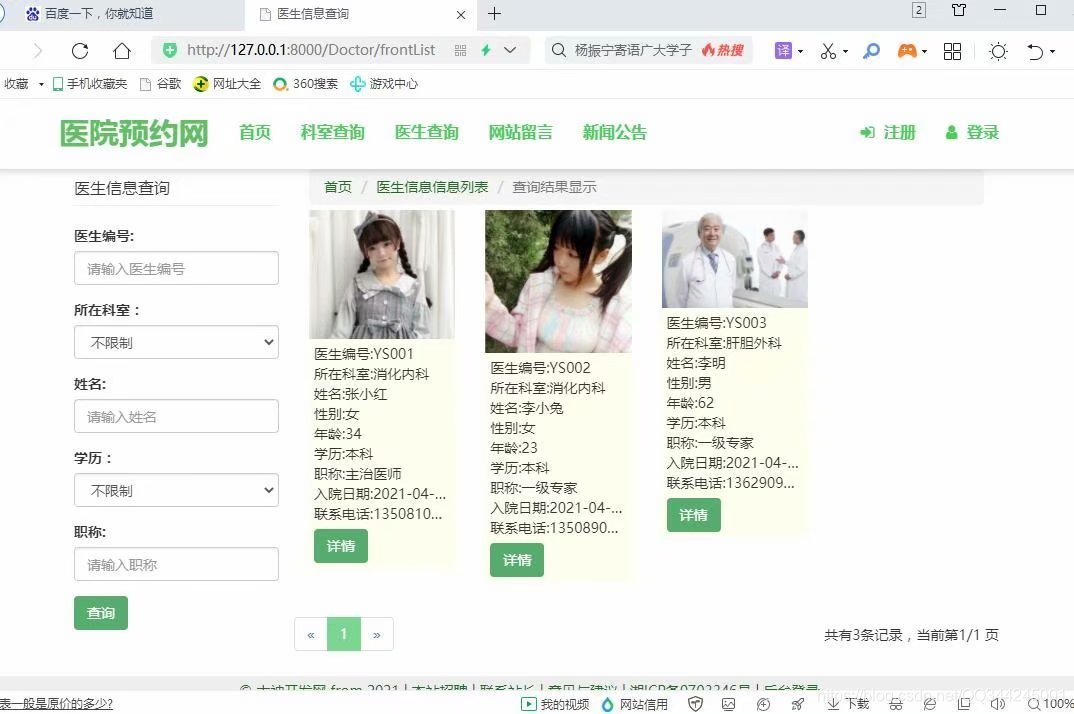Click the 登录 login link

pos(972,132)
